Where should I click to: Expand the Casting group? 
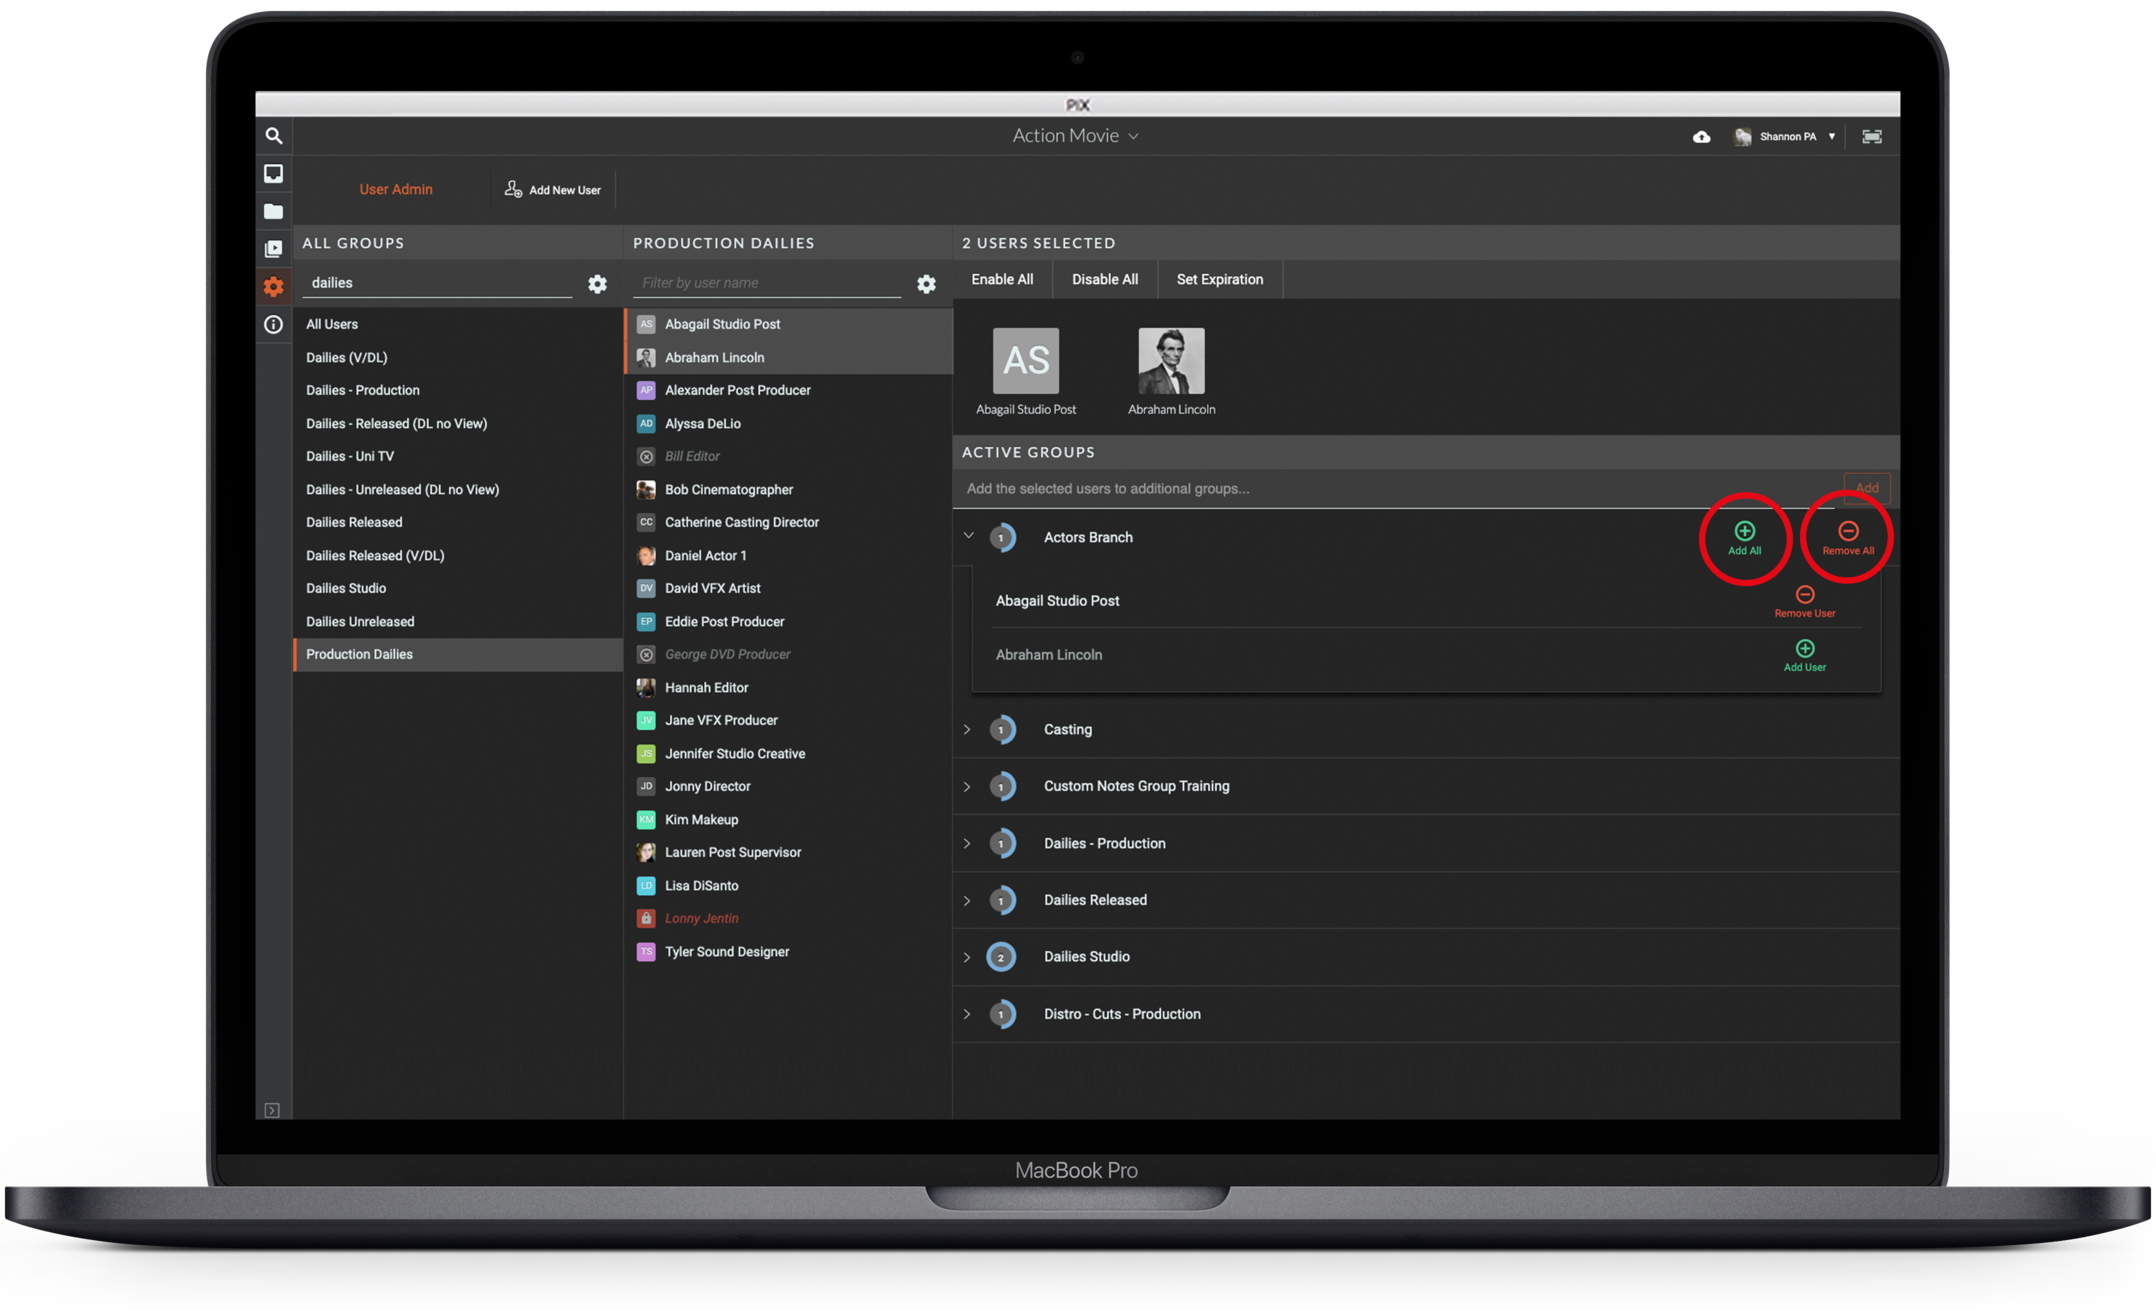[x=967, y=730]
